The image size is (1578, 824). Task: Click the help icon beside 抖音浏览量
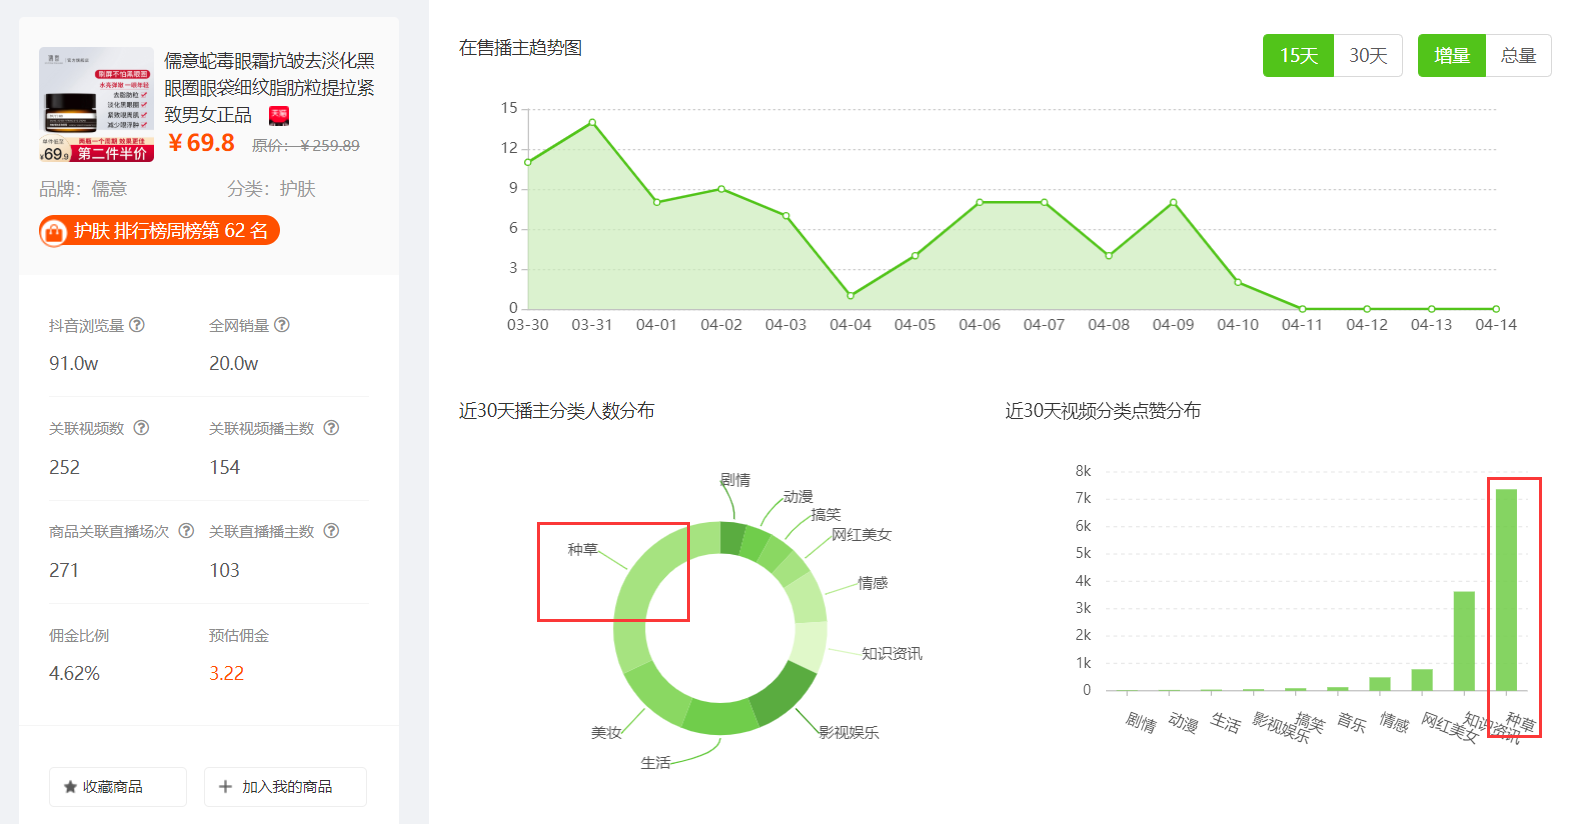pos(137,325)
